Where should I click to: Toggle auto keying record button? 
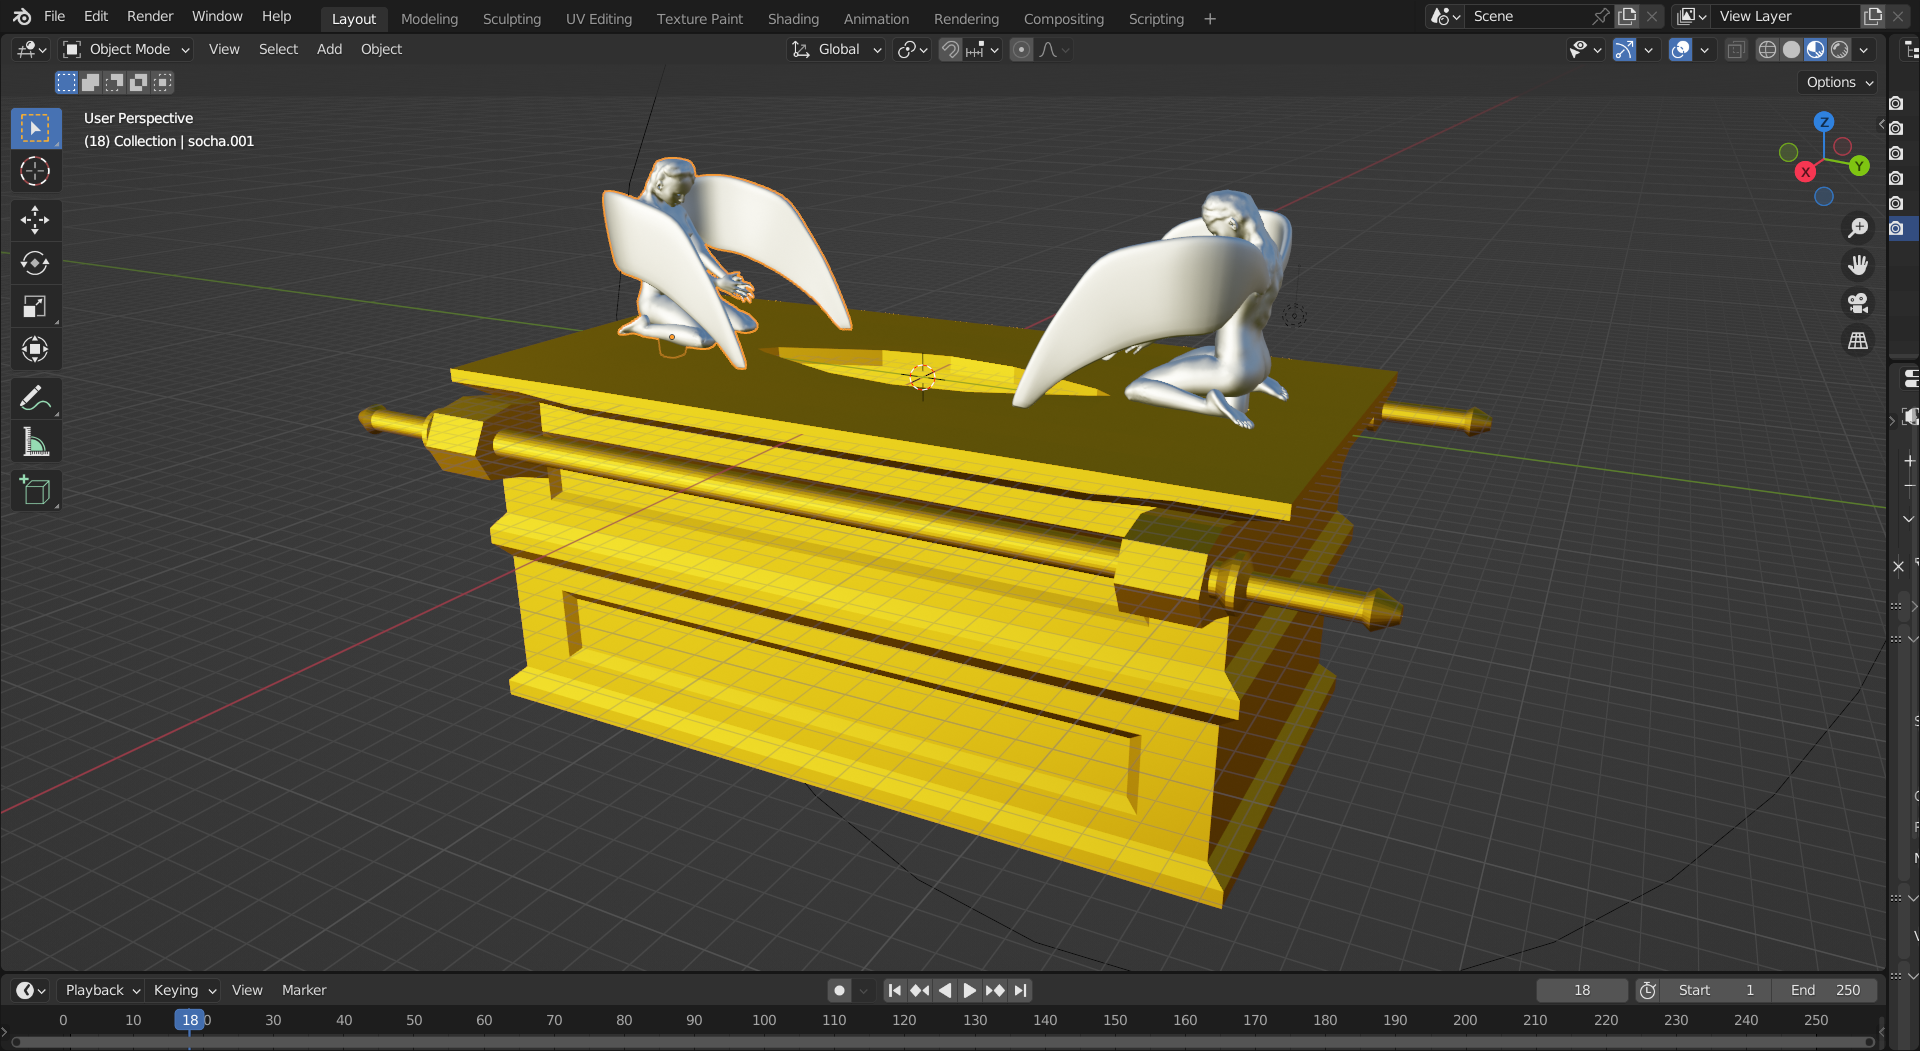pyautogui.click(x=839, y=990)
